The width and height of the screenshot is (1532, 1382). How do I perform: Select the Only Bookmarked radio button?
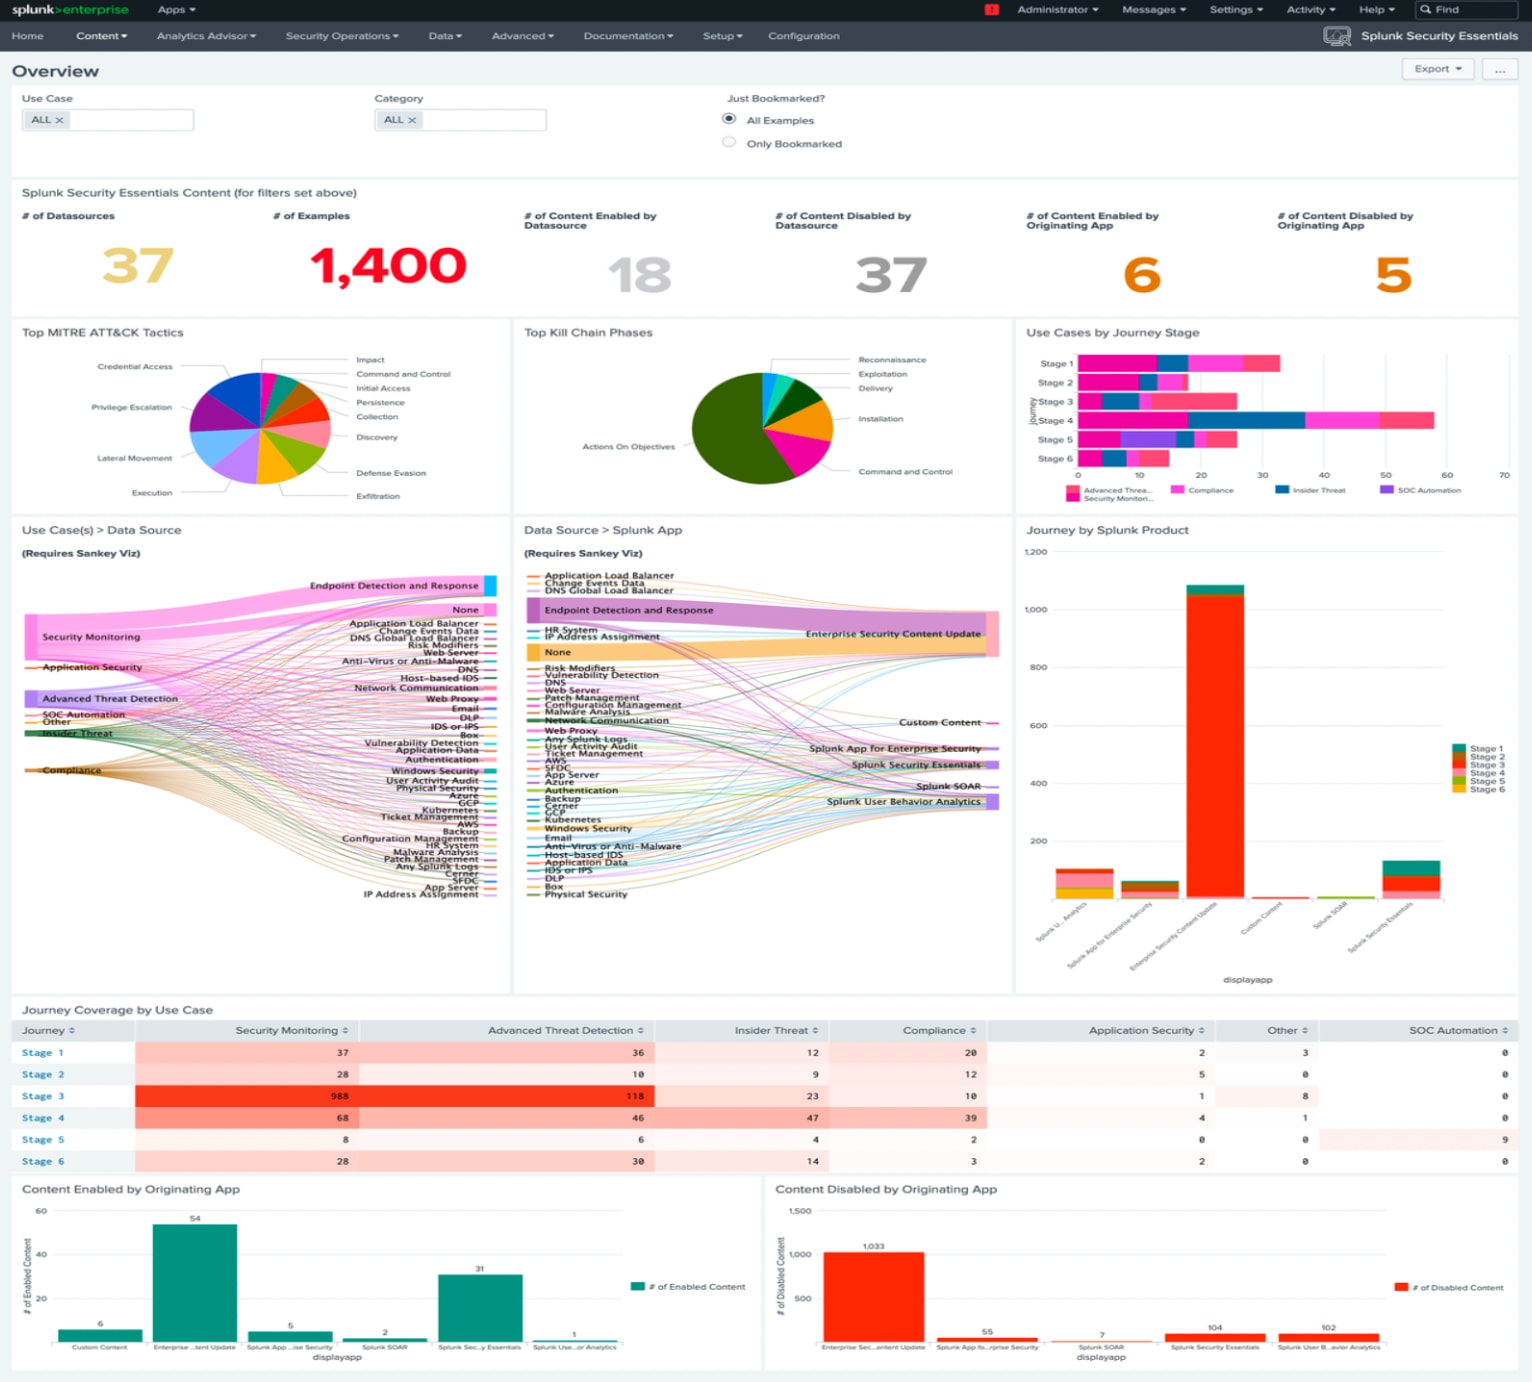point(729,143)
